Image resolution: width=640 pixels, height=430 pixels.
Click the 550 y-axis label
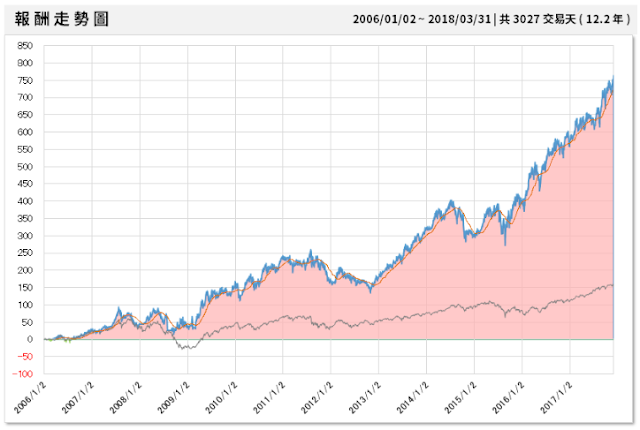[x=25, y=149]
